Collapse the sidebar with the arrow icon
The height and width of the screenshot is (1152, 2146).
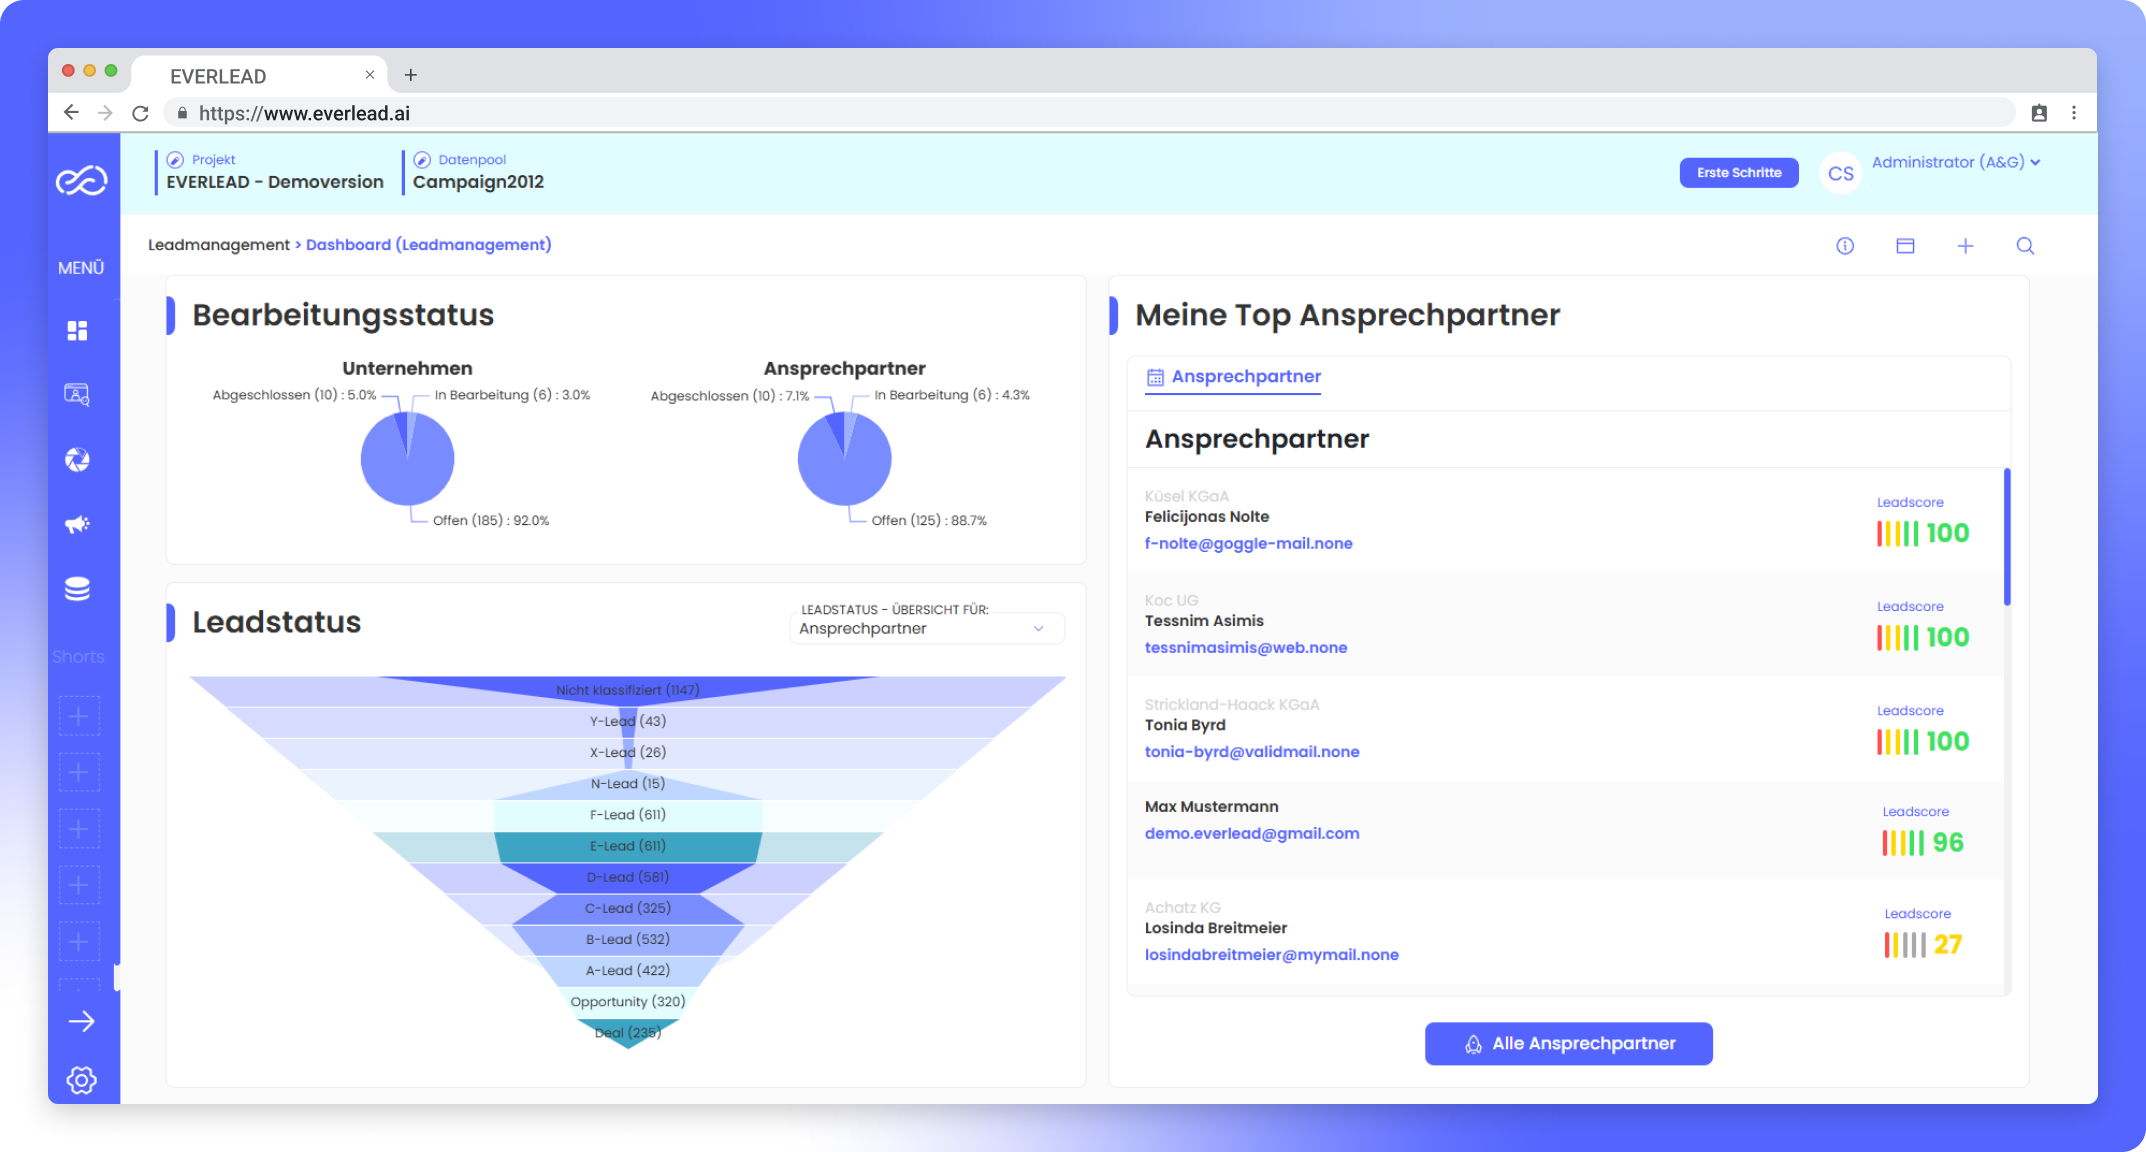(83, 1021)
